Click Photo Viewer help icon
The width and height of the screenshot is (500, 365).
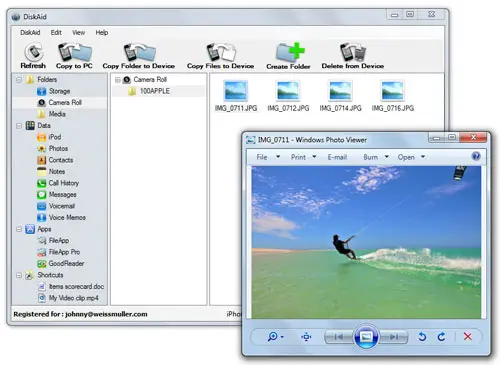pyautogui.click(x=476, y=156)
